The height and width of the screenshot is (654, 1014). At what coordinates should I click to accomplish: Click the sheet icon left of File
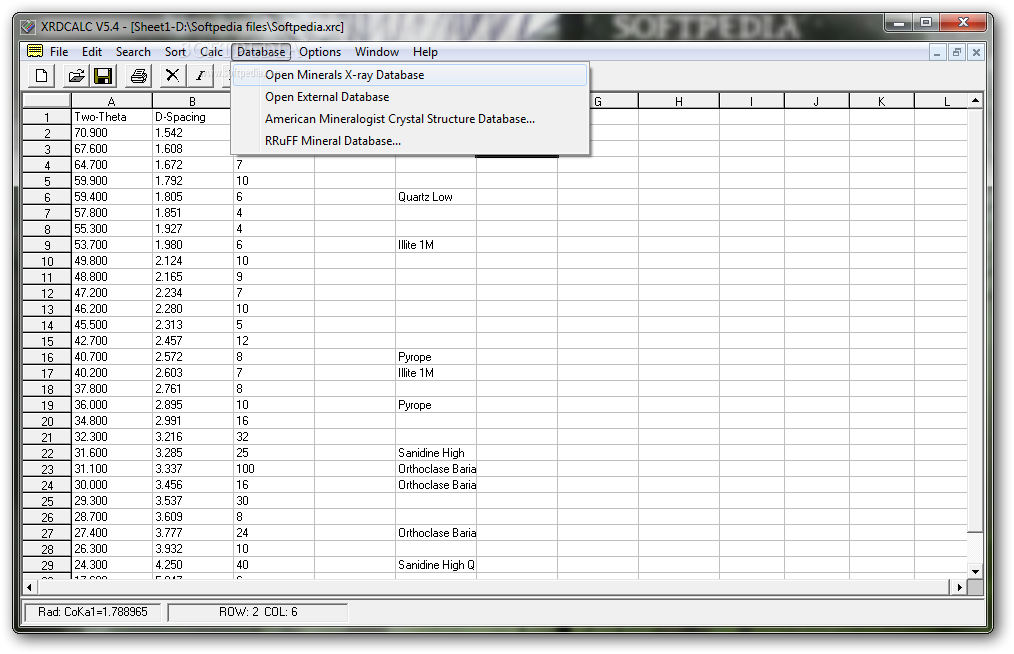(x=35, y=51)
